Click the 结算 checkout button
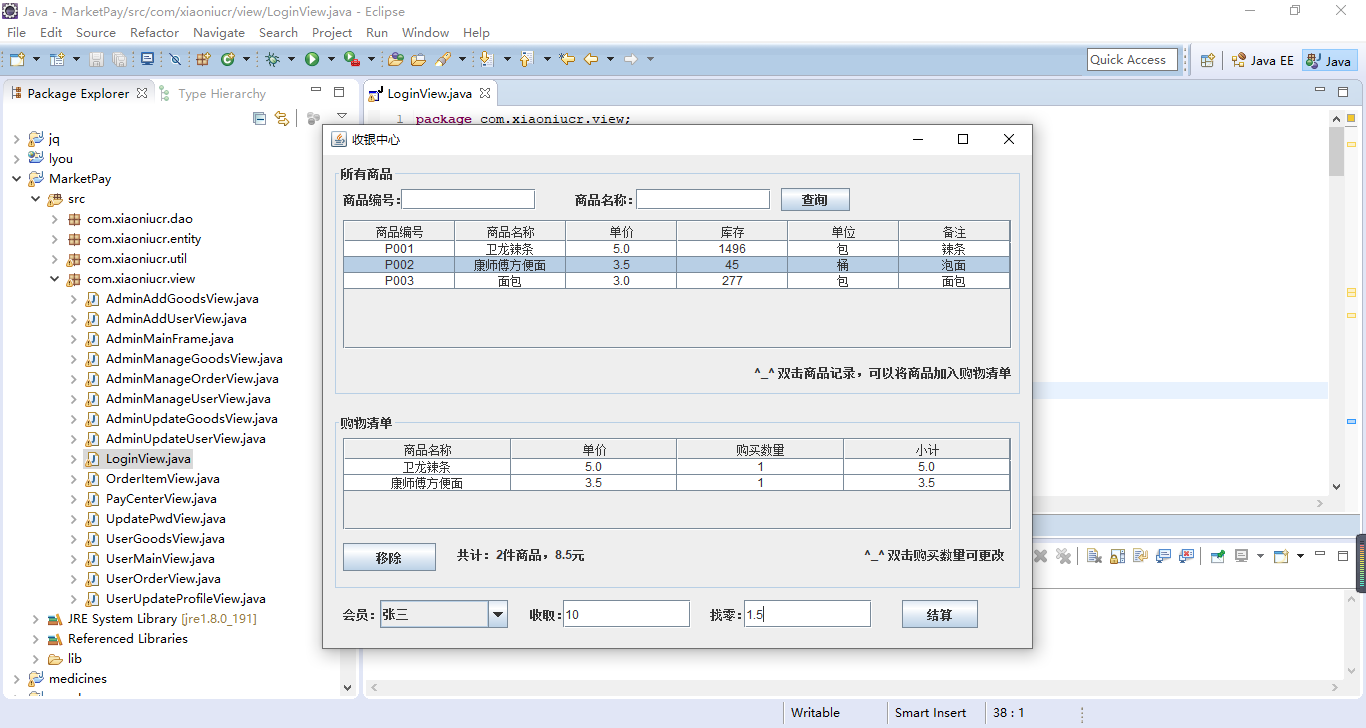Screen dimensions: 1366x728 click(x=939, y=614)
